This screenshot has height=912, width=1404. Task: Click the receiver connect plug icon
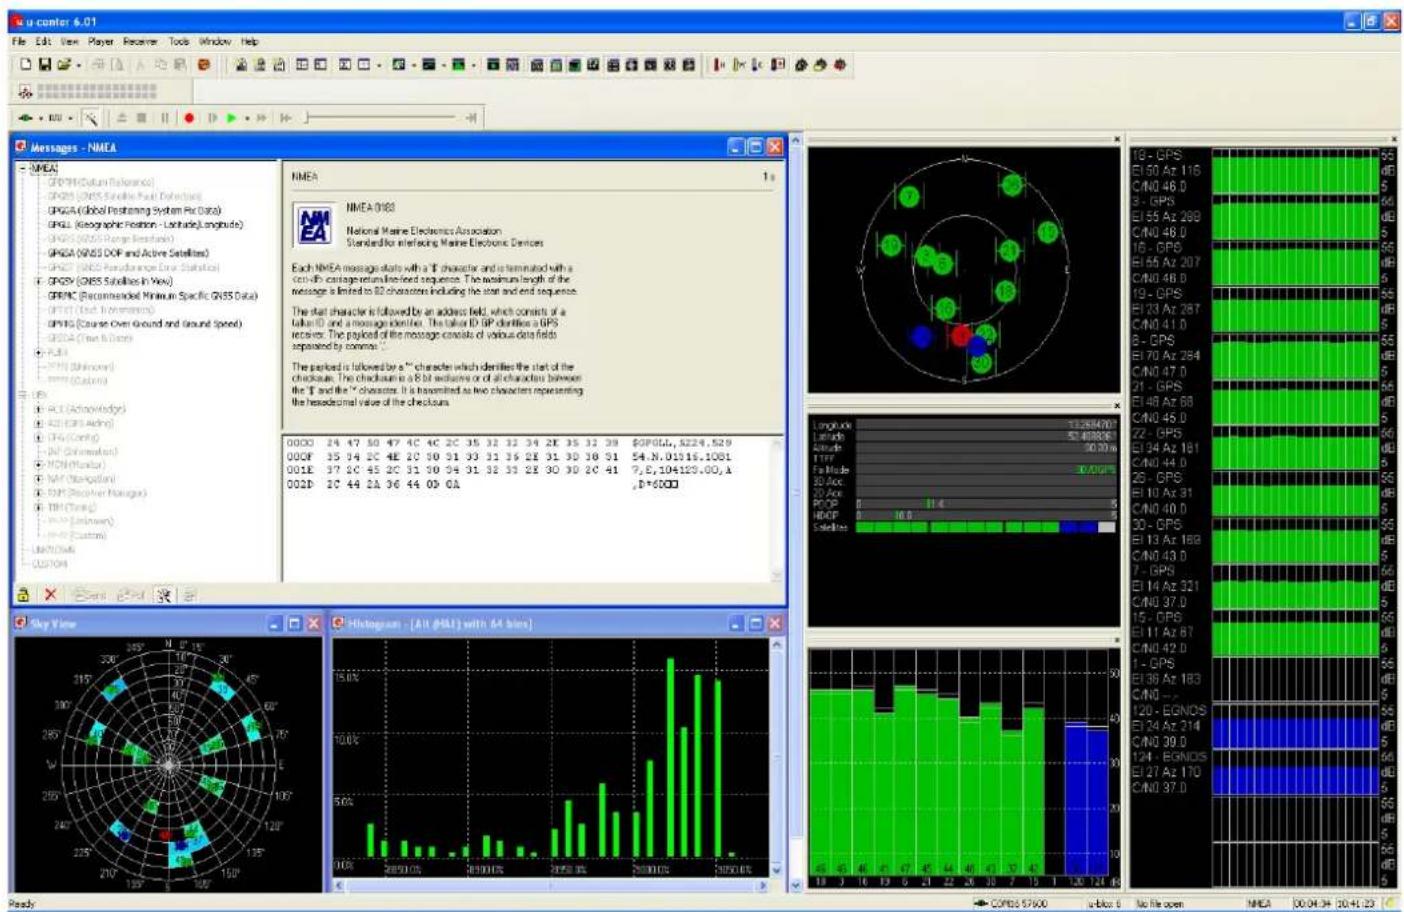pos(25,118)
